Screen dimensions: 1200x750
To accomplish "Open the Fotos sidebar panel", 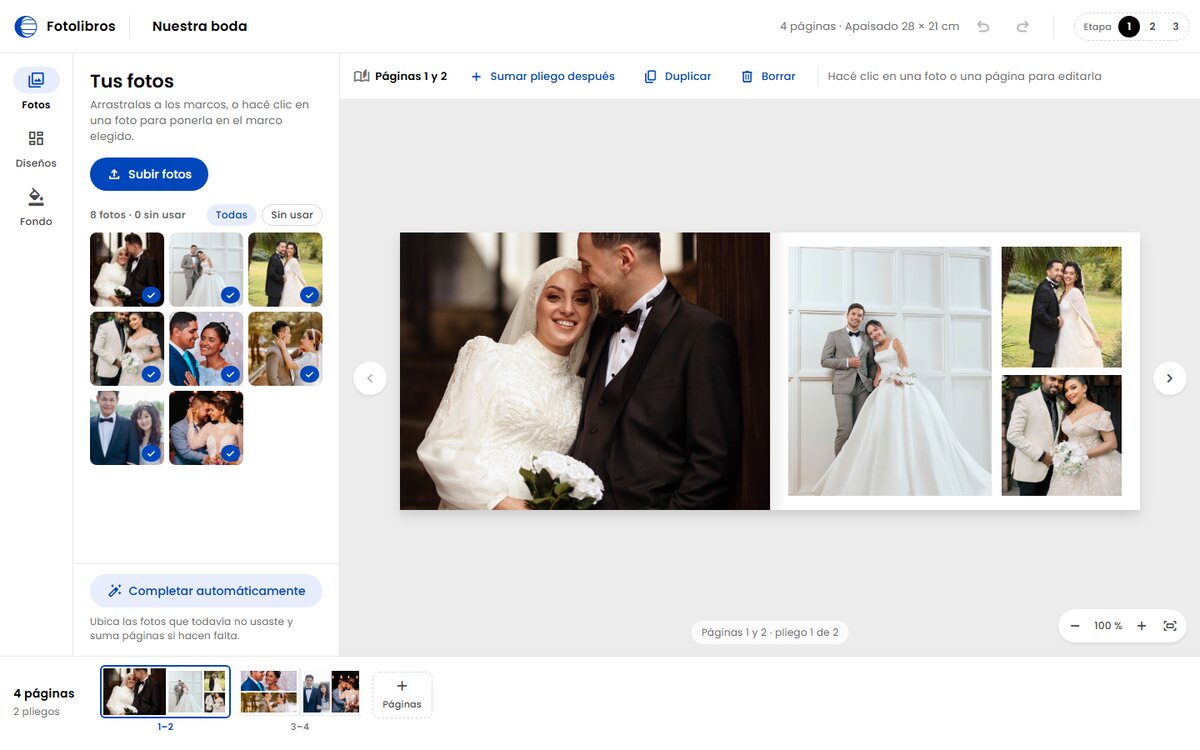I will point(36,89).
